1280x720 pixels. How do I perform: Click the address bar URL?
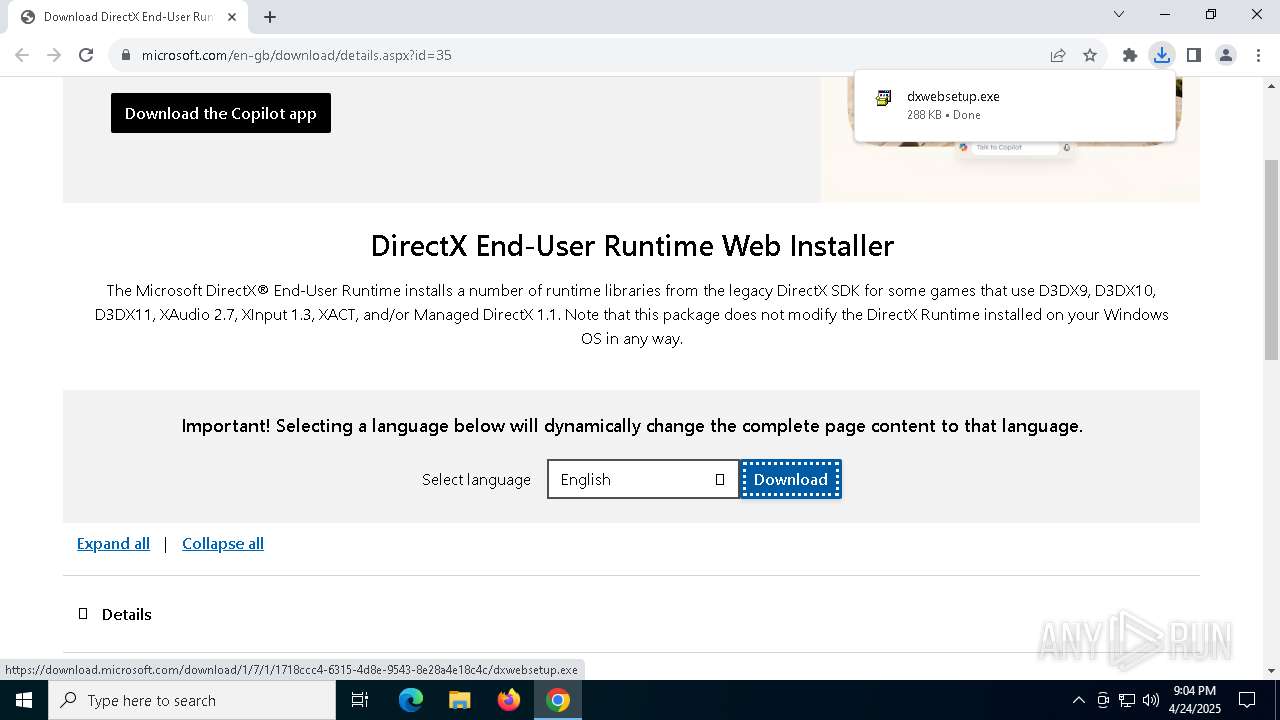pos(296,55)
